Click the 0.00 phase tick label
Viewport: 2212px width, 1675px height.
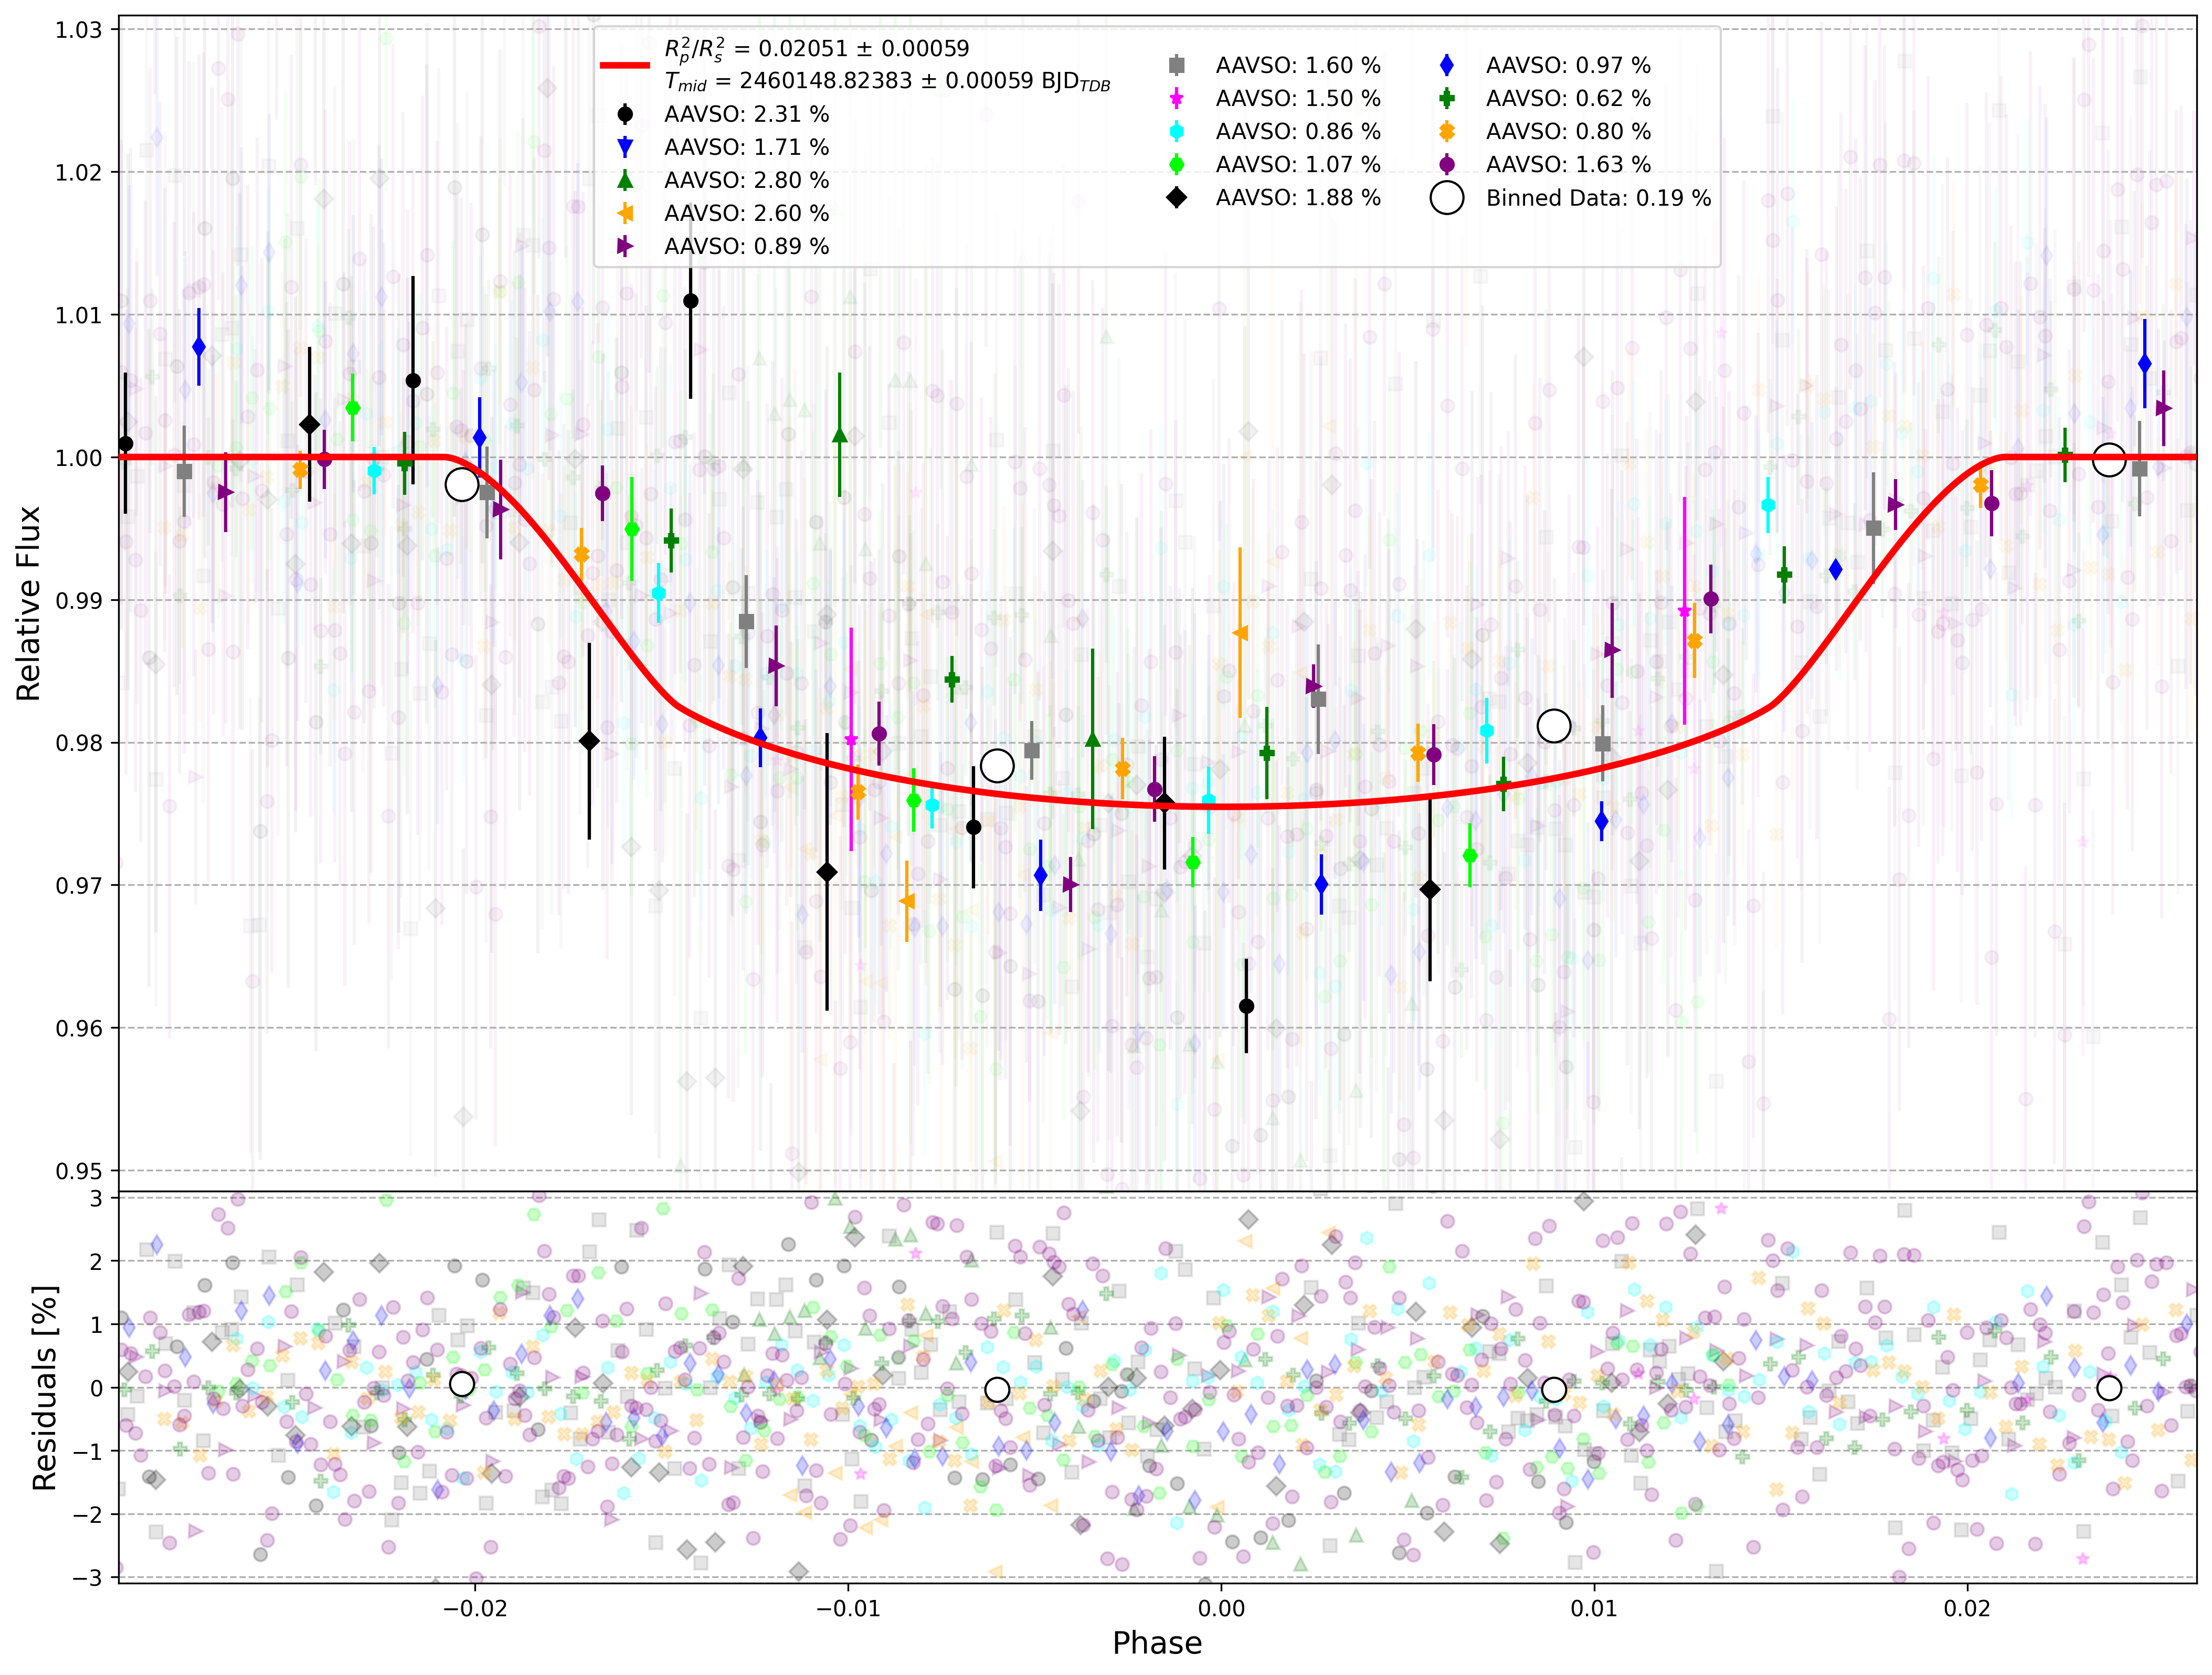[x=1221, y=1609]
